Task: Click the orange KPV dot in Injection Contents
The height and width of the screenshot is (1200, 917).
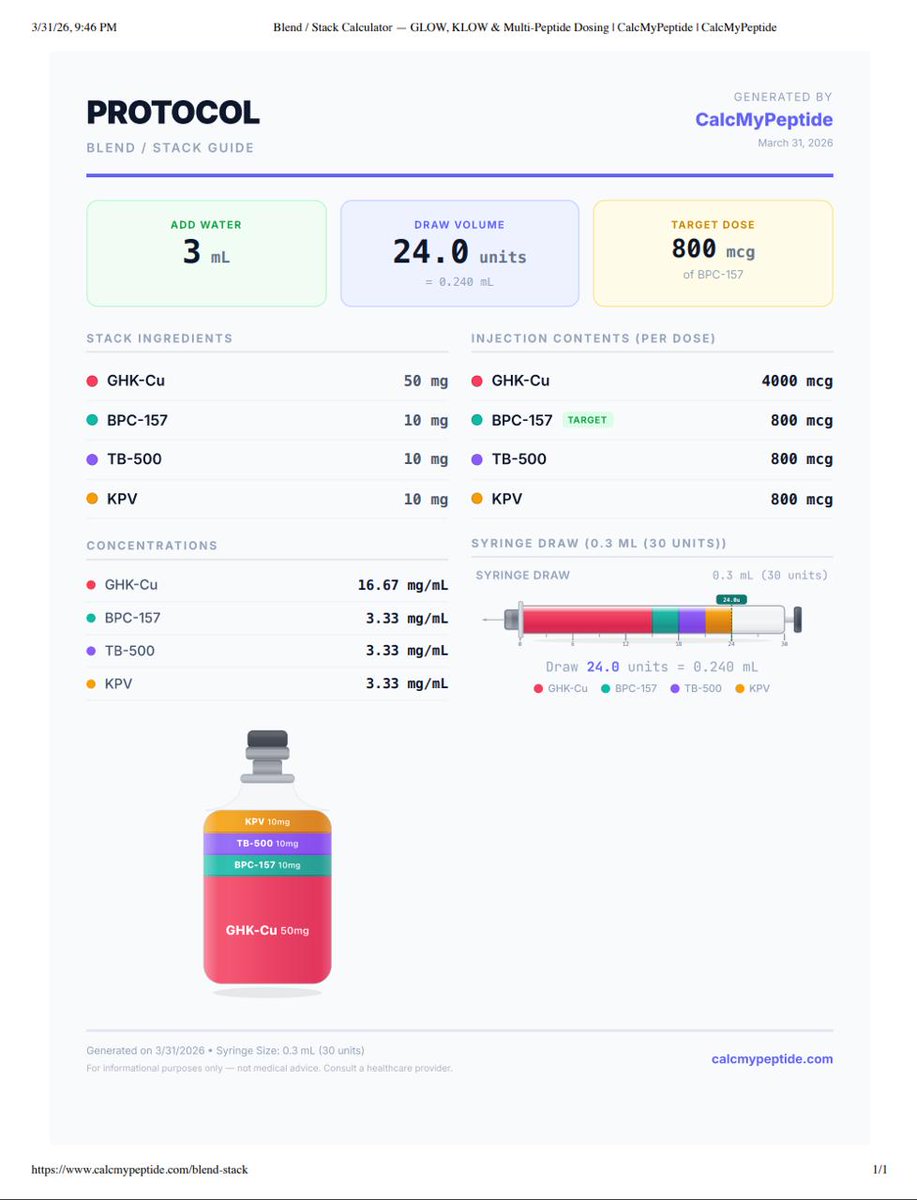Action: 476,499
